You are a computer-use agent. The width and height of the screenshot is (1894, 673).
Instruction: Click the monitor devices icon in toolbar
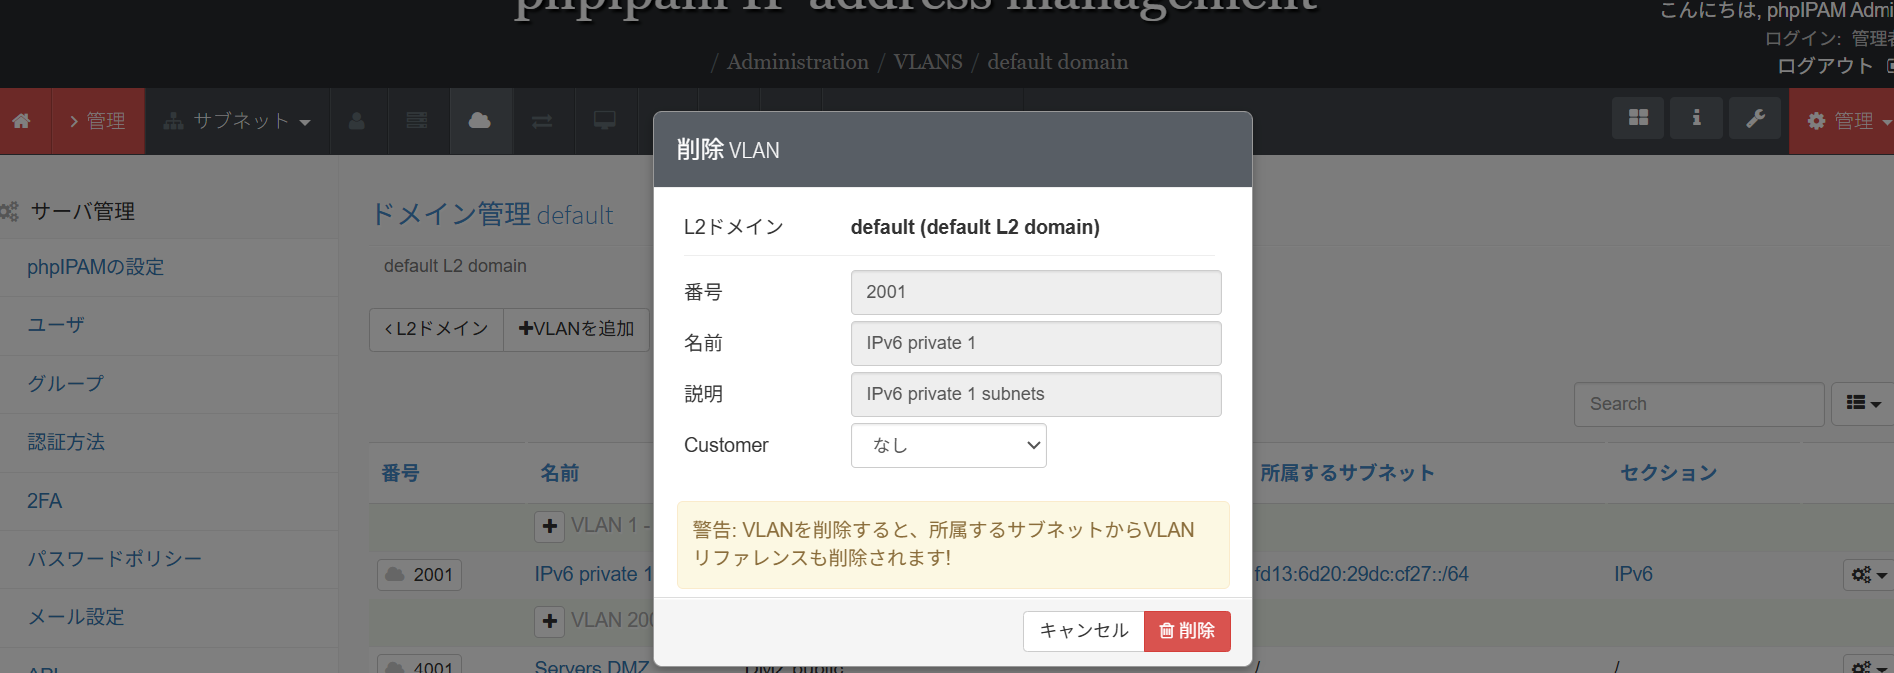point(605,121)
